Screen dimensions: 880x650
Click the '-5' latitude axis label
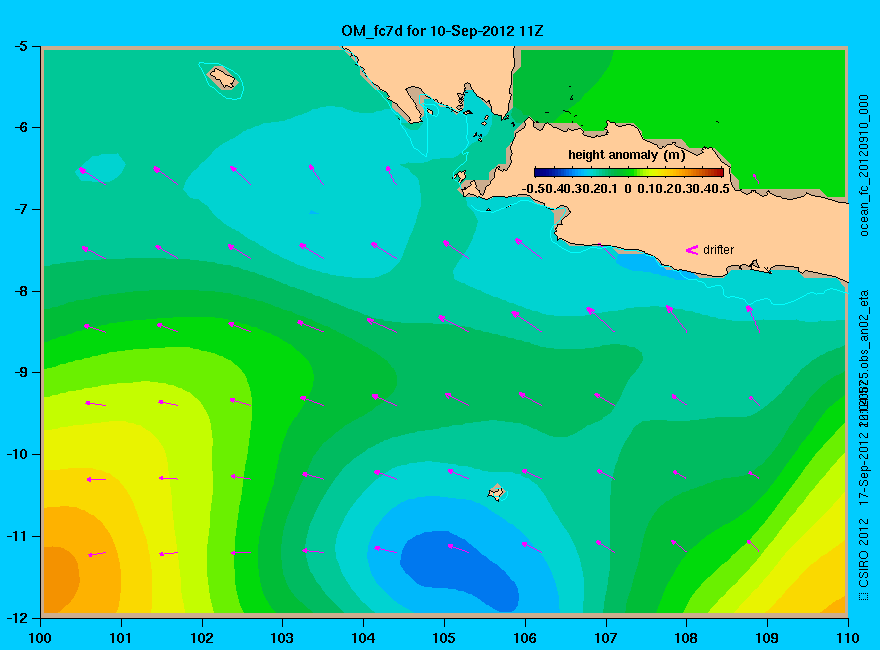click(x=20, y=47)
